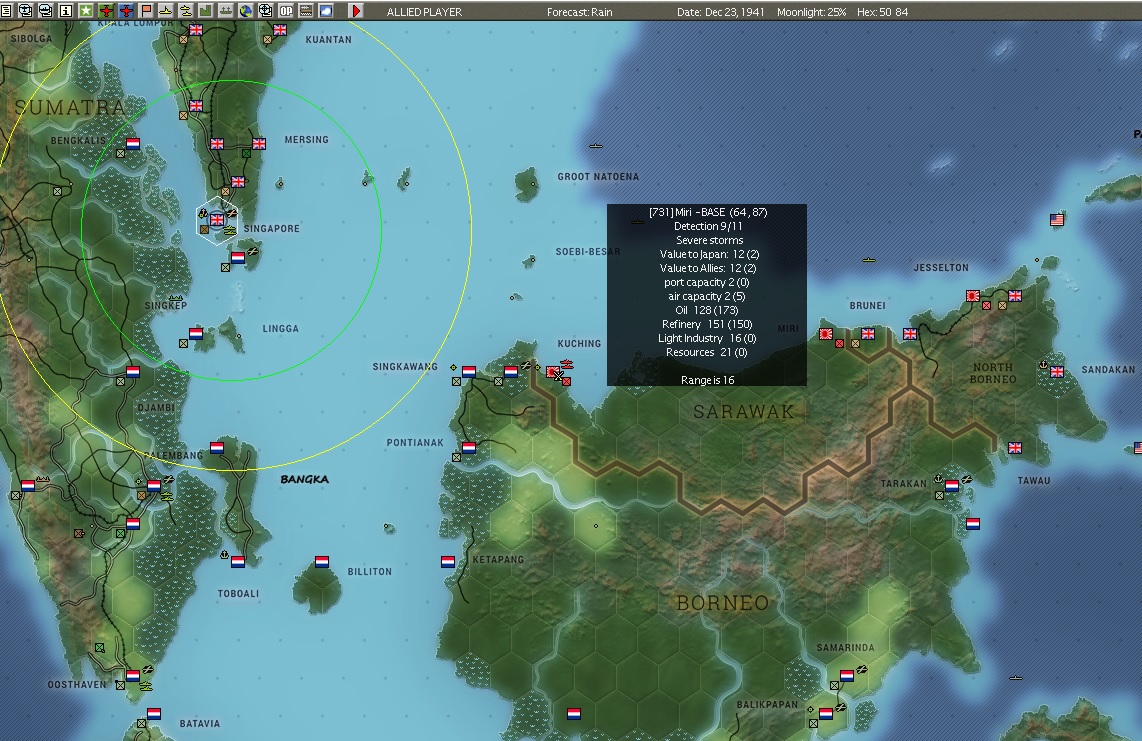
Task: Select the Dutch flag at Singkawang
Action: click(469, 372)
